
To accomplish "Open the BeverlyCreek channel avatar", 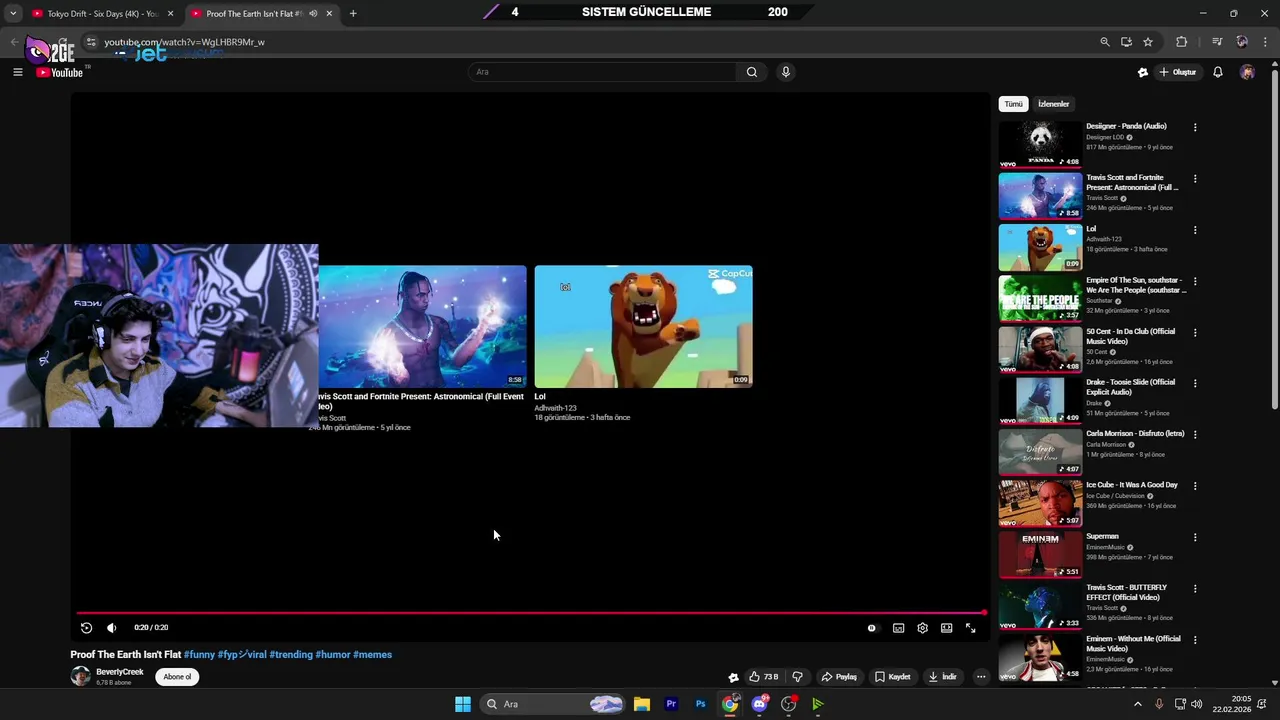I will 80,677.
